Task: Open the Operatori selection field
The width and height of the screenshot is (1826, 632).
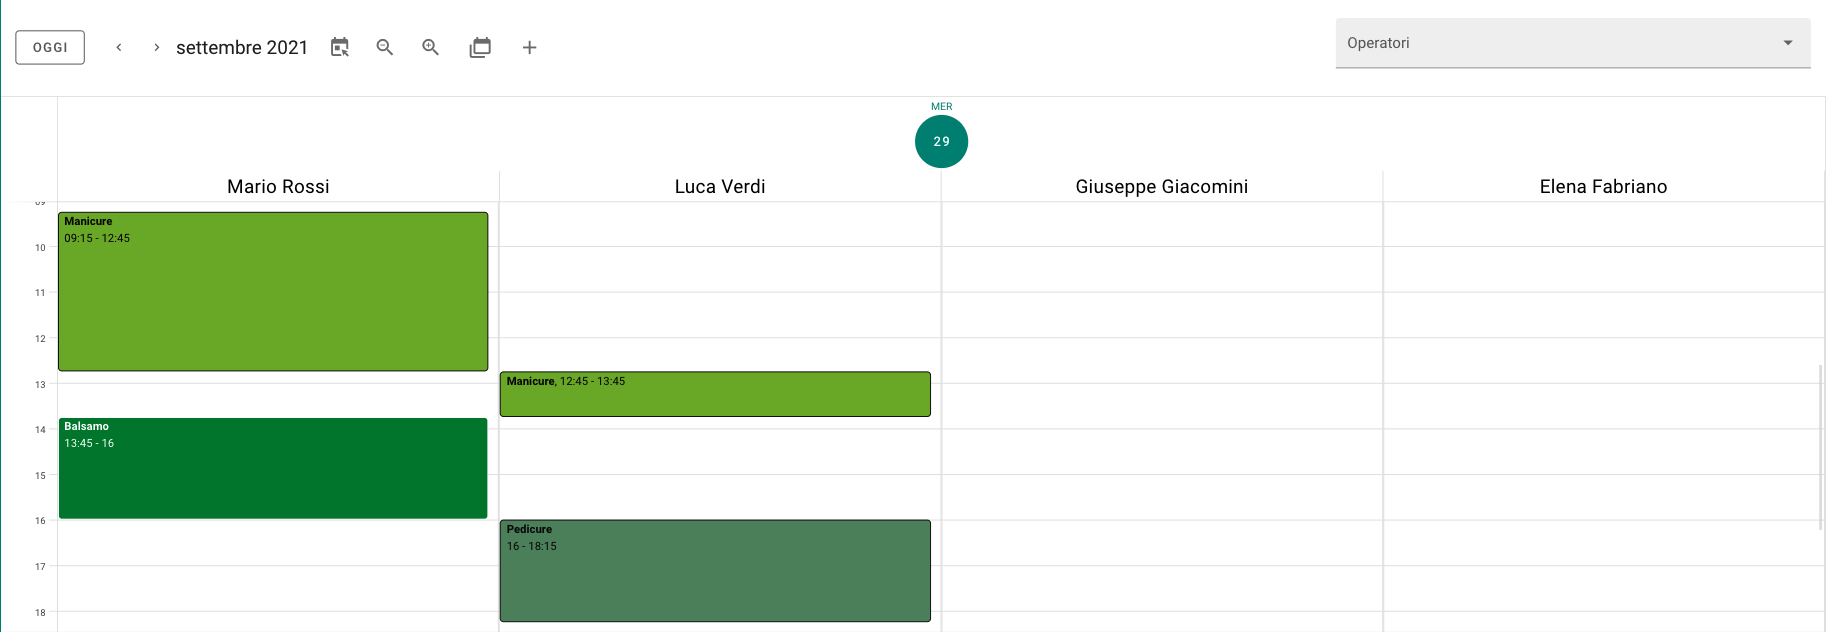Action: (x=1573, y=43)
